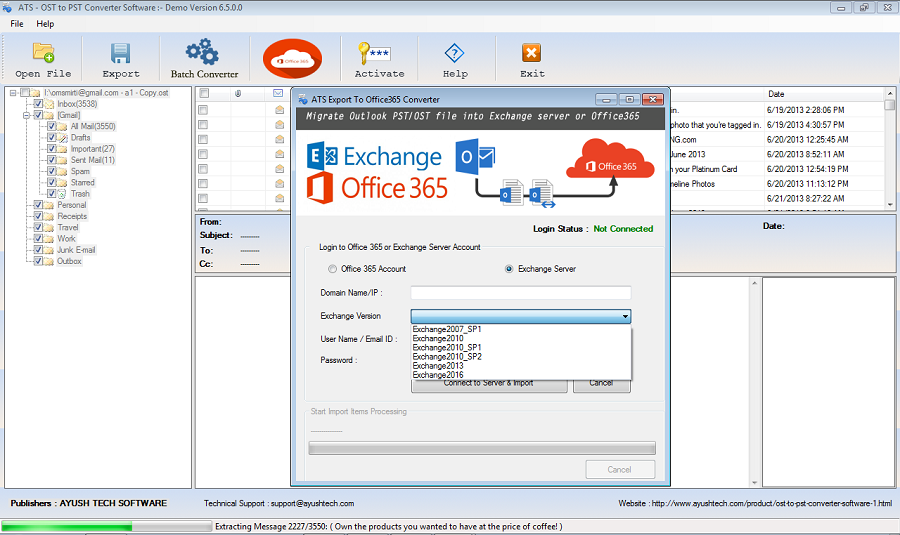Screen dimensions: 900x535
Task: Select the Office 365 Account radio button
Action: pos(332,269)
